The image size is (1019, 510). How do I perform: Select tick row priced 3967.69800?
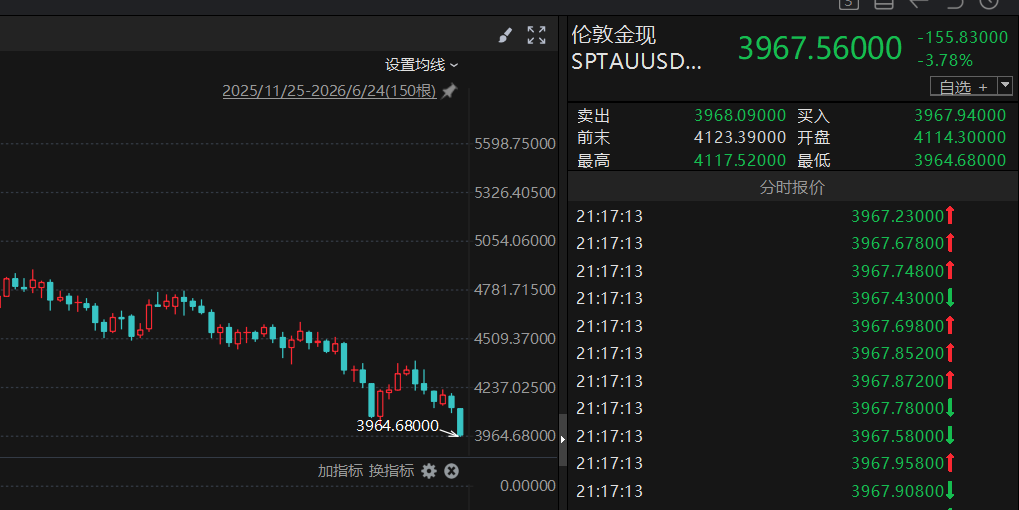click(x=793, y=326)
